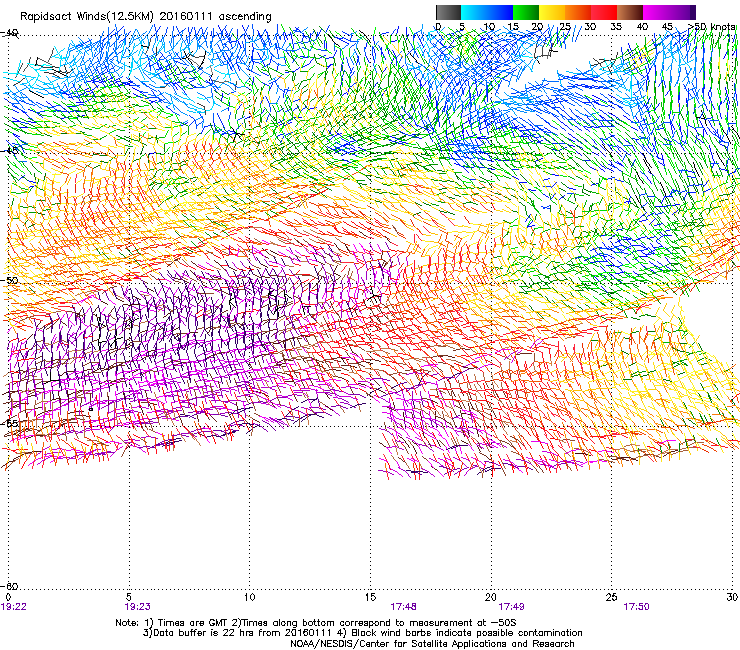The image size is (740, 650).
Task: Click the longitude axis label '5'
Action: pos(129,597)
